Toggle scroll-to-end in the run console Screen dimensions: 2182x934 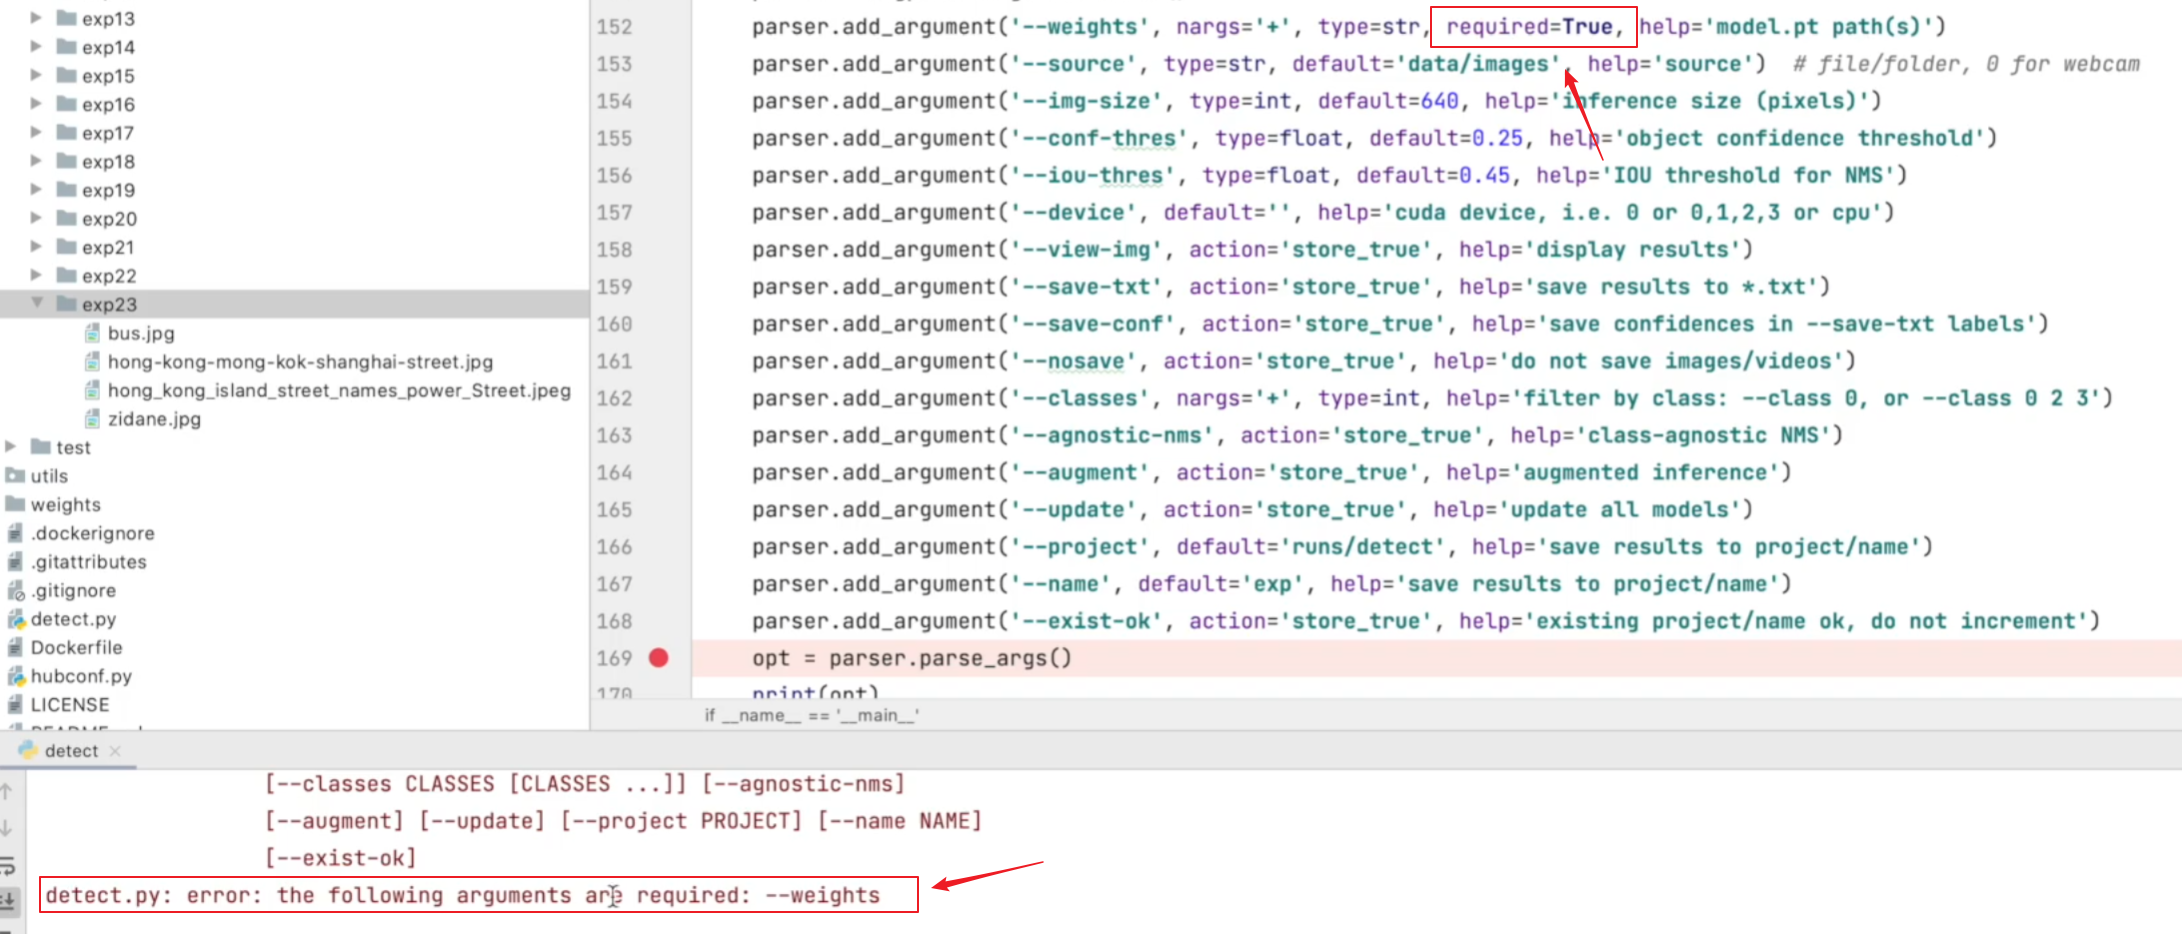(x=7, y=900)
